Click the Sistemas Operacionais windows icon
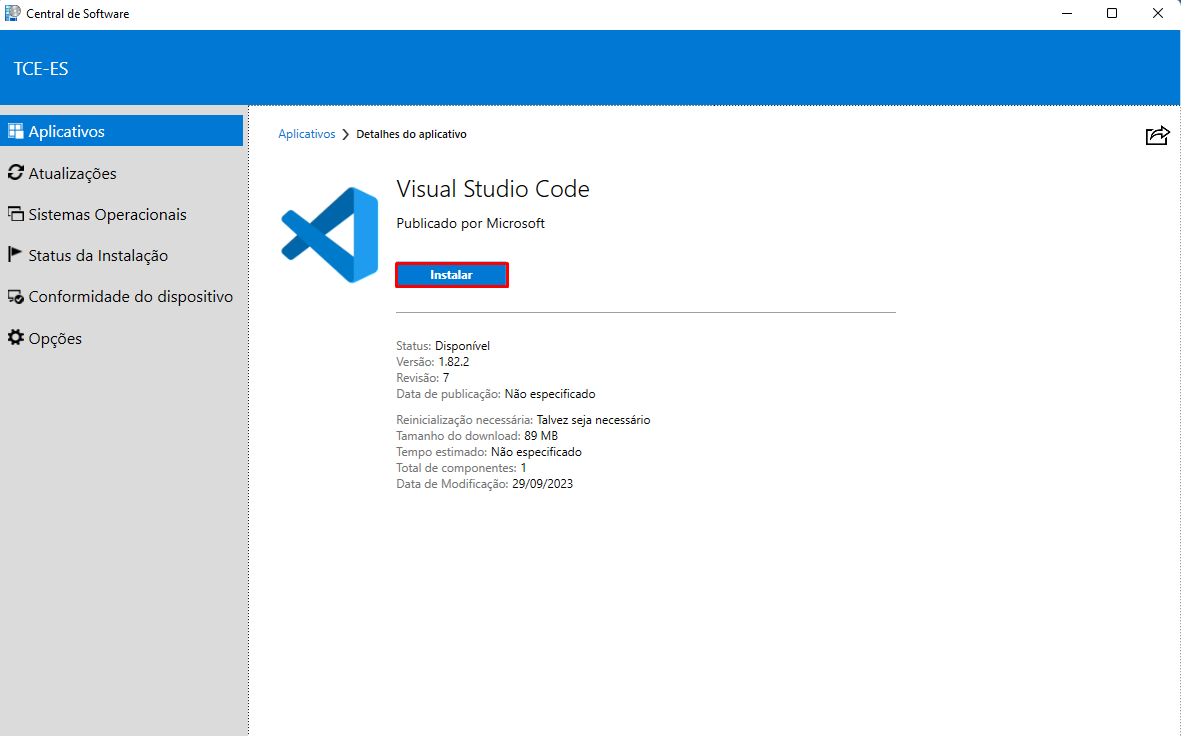Screen dimensions: 1181x736 [x=15, y=214]
